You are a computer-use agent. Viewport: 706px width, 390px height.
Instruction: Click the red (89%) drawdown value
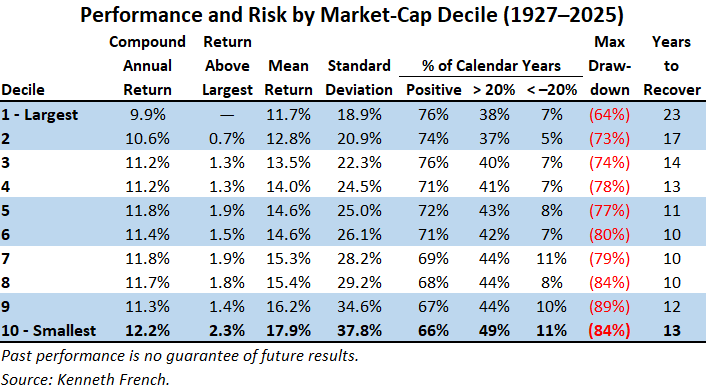pos(609,307)
